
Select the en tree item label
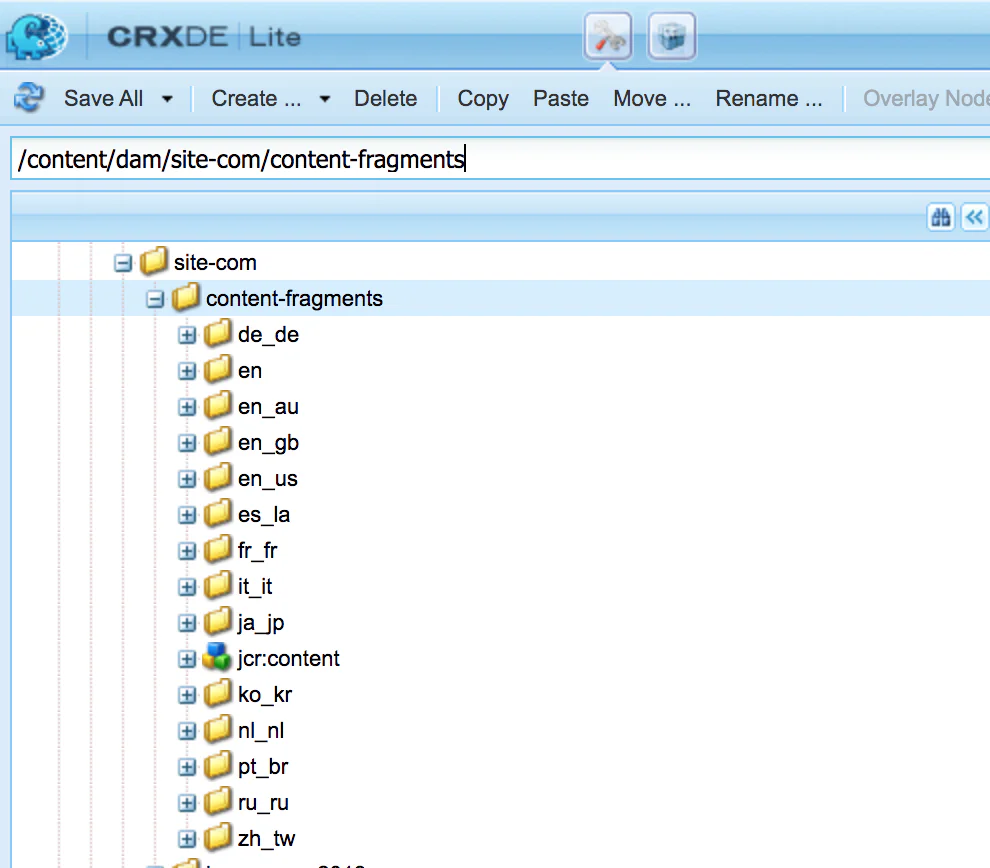tap(250, 371)
